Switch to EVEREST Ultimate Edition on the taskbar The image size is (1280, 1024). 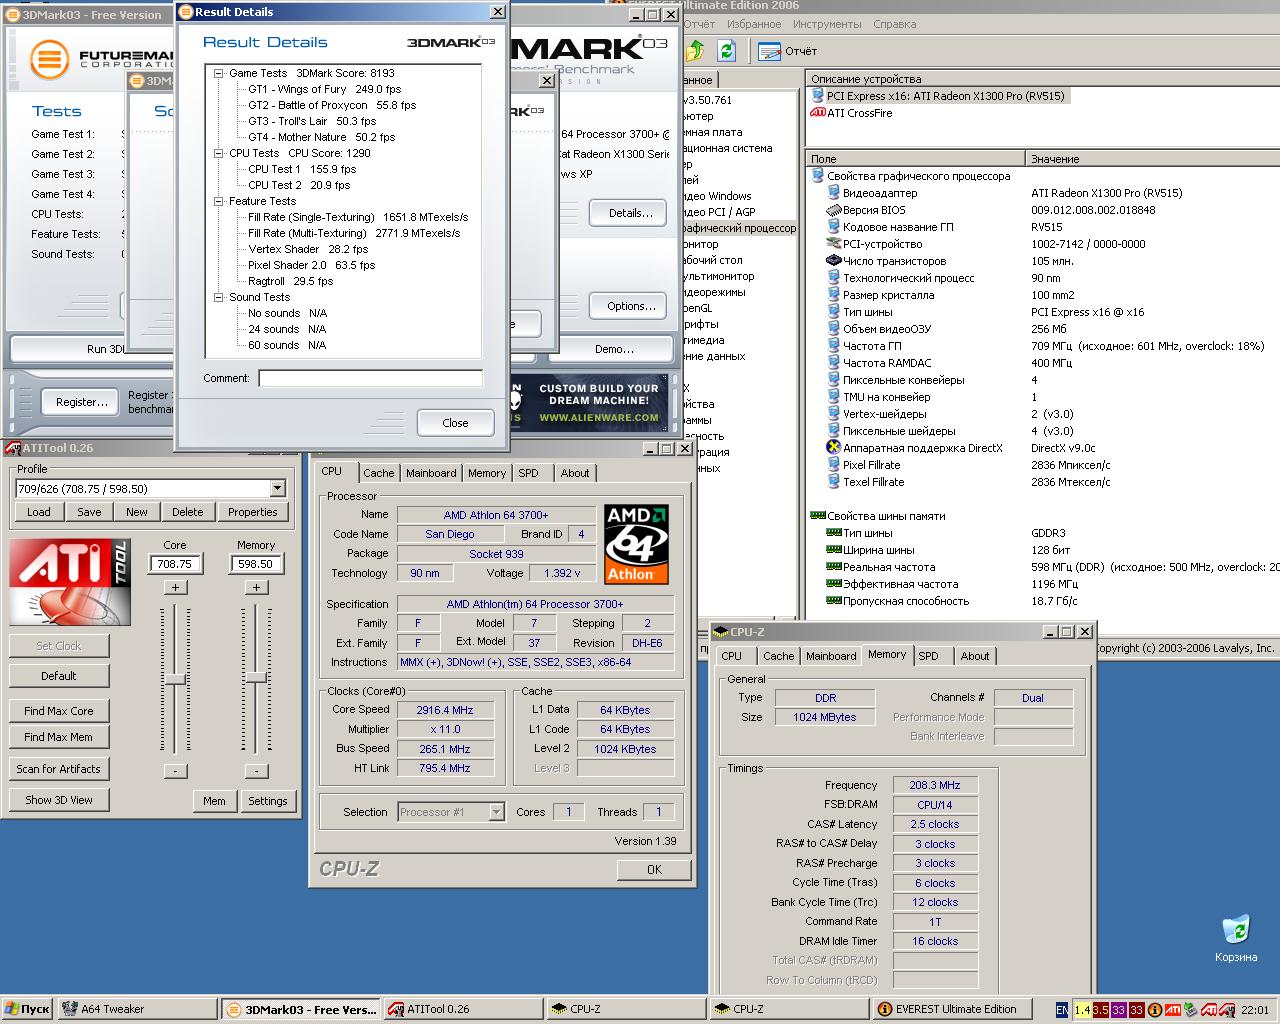(954, 1009)
